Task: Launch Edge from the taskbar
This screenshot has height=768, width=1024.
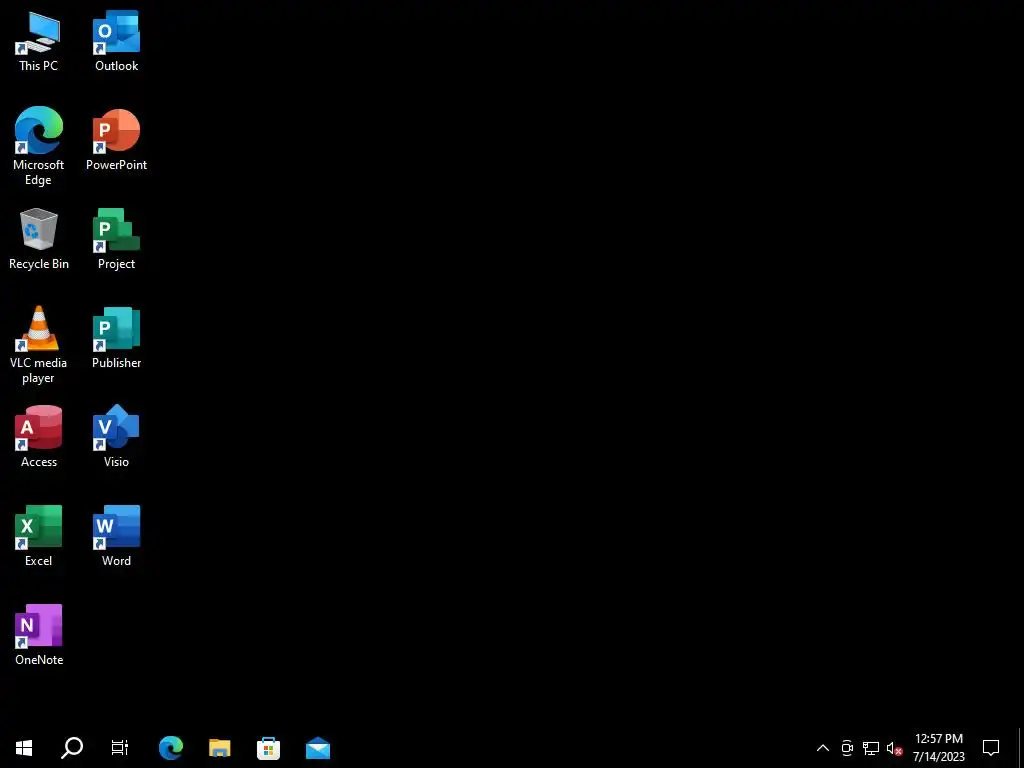Action: click(x=171, y=748)
